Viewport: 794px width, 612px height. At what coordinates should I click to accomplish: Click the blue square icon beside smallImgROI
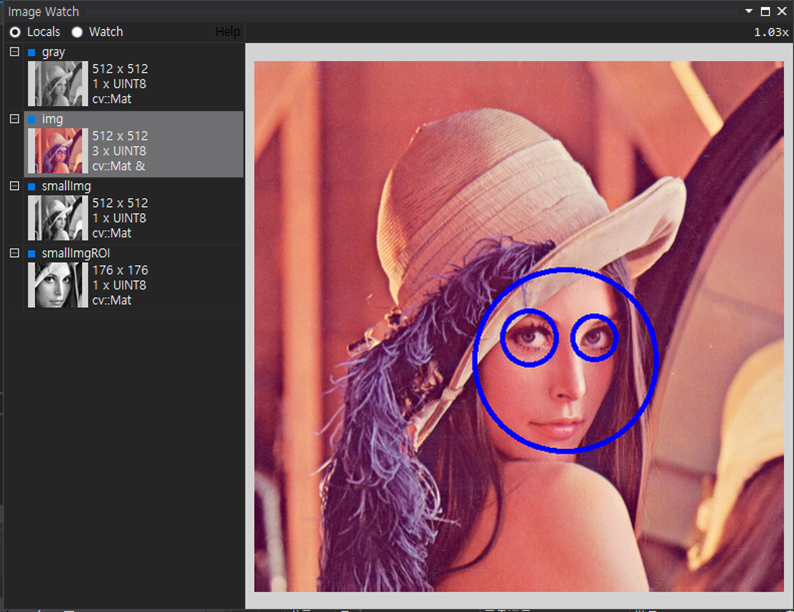click(31, 254)
